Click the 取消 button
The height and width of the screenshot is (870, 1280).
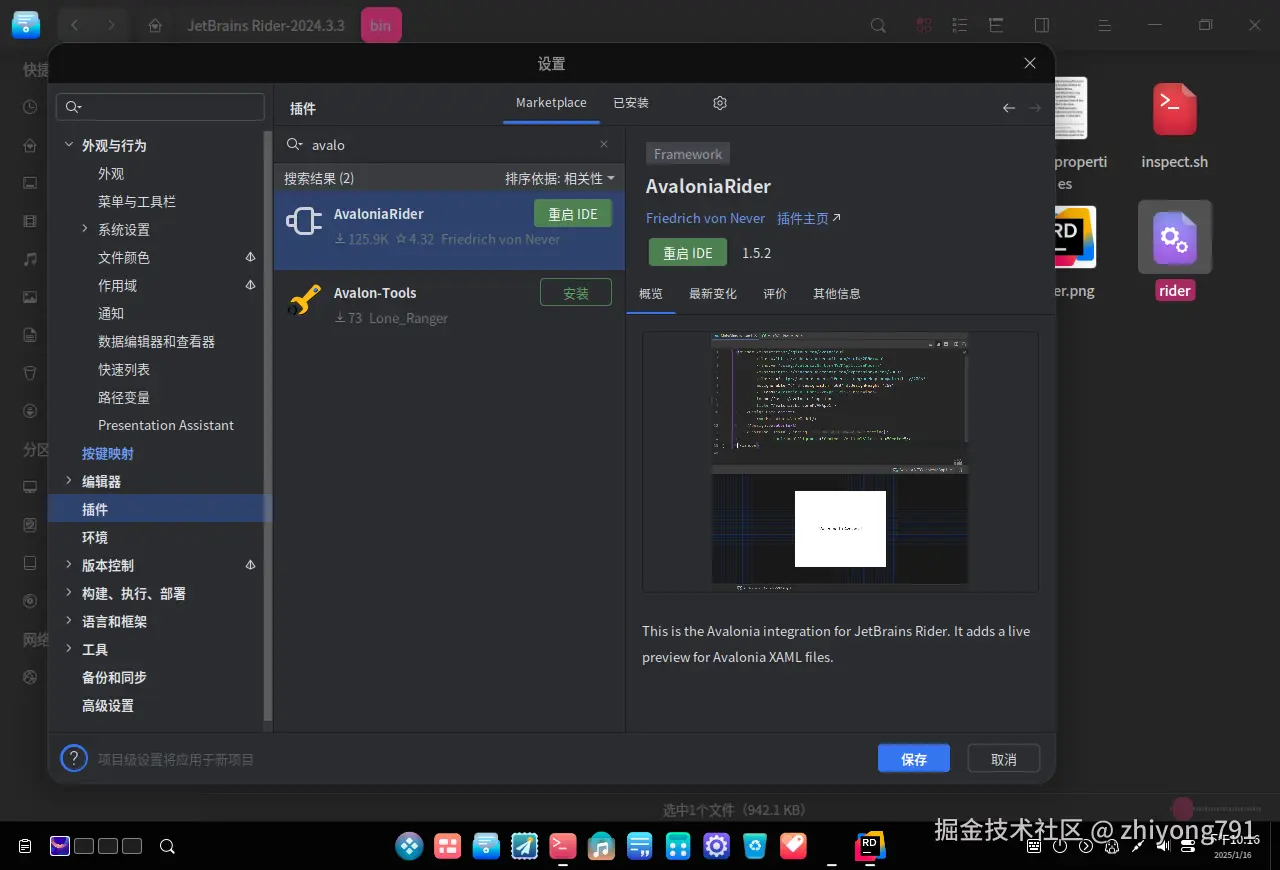[1004, 759]
